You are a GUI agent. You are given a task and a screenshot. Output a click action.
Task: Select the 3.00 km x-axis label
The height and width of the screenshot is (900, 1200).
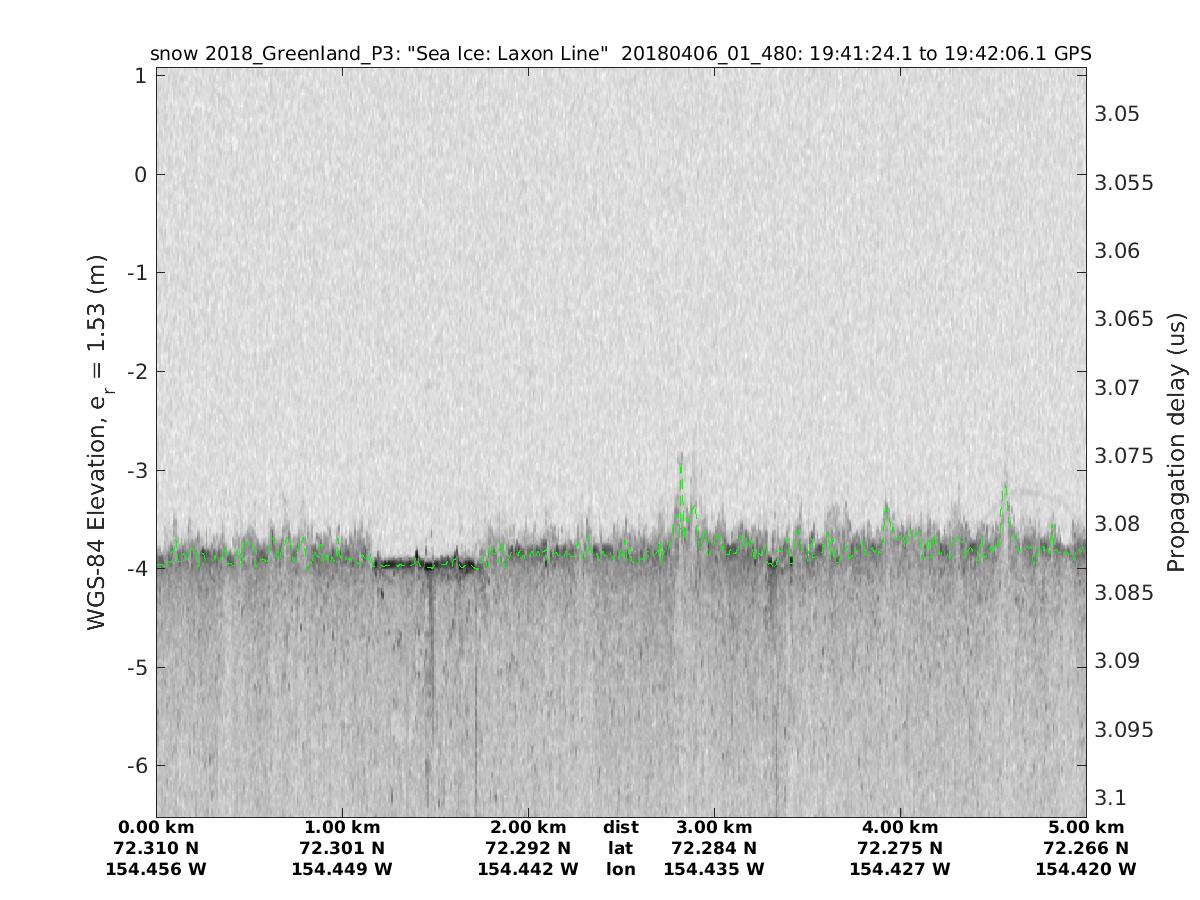[x=714, y=828]
